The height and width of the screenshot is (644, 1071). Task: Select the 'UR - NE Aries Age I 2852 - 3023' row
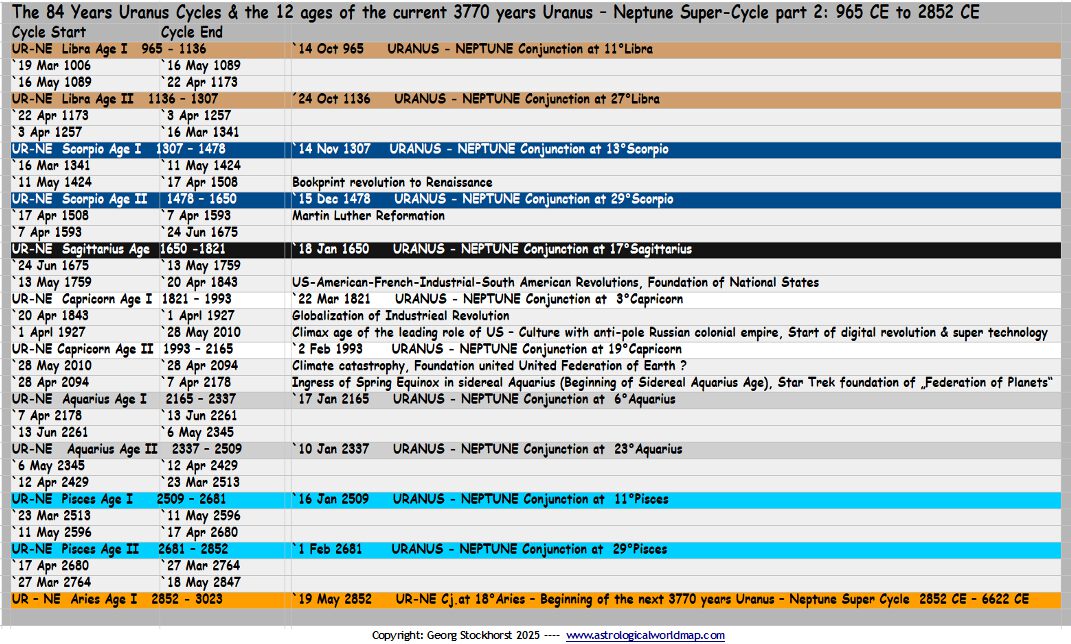(x=536, y=600)
